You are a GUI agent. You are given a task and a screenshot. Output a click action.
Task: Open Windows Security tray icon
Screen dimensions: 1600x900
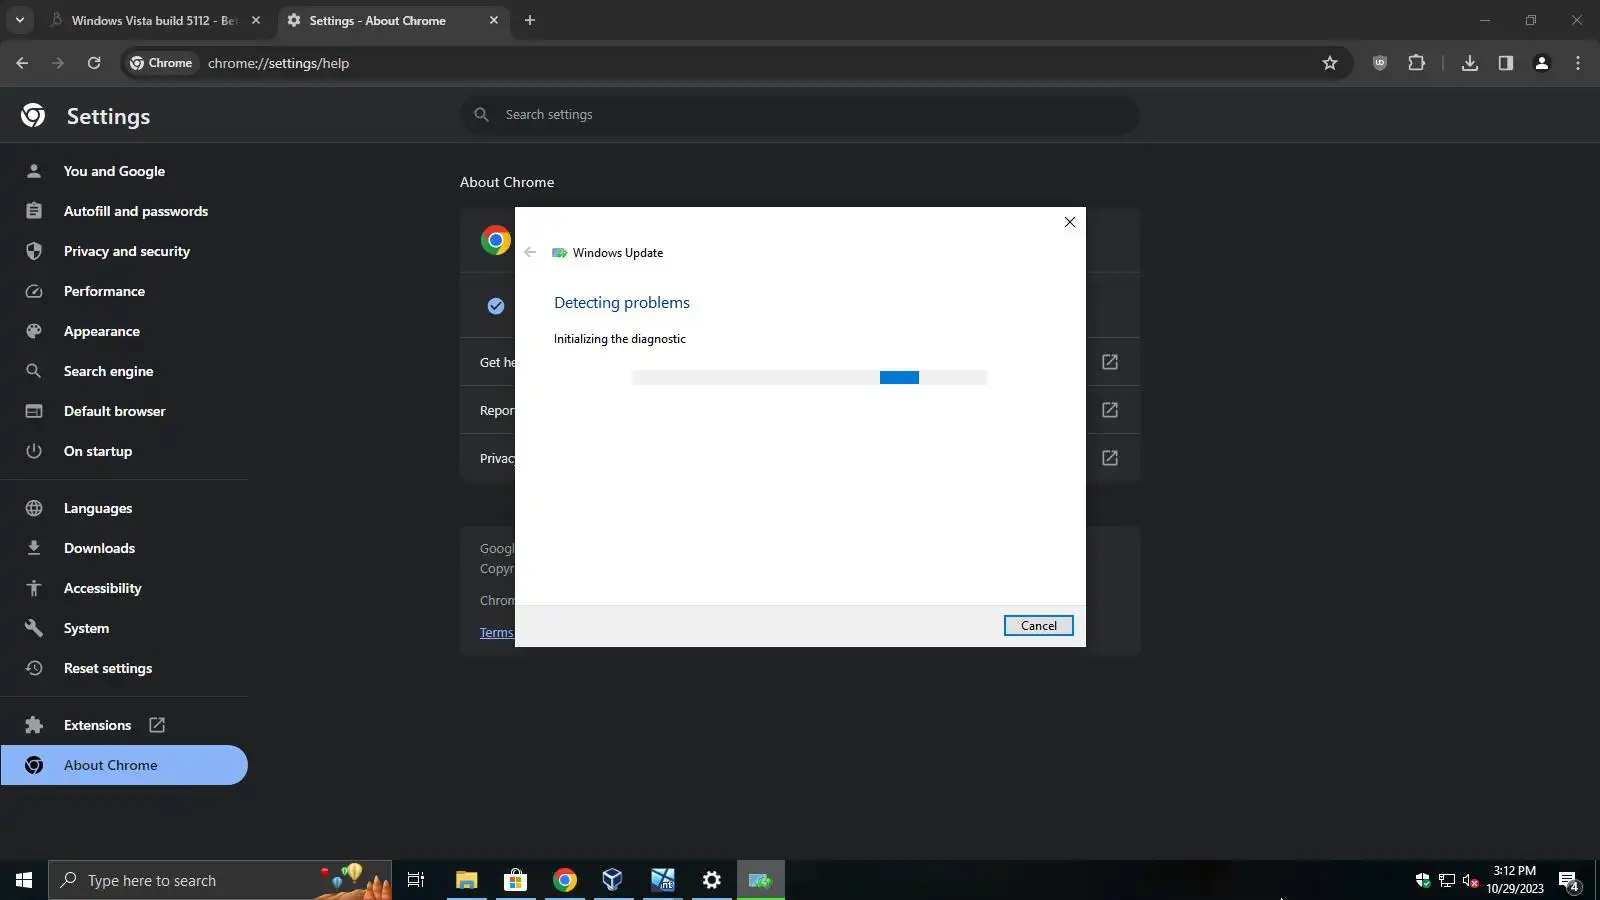(1423, 881)
